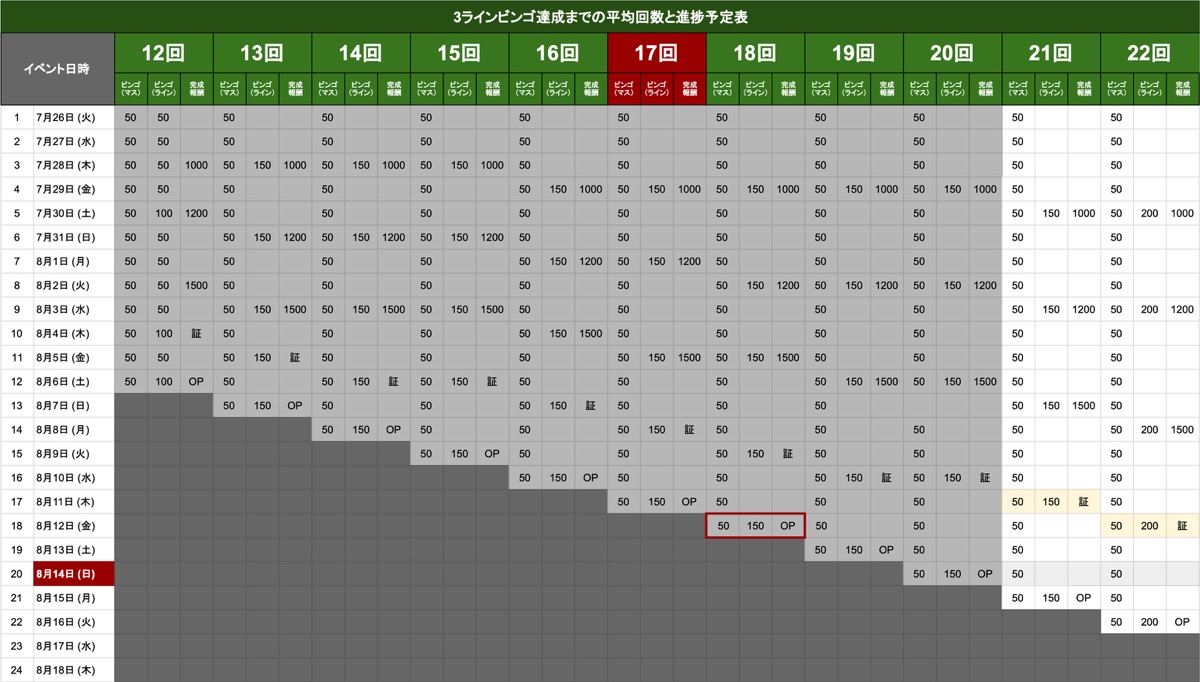This screenshot has width=1200, height=682.
Task: Click the 8月18日 (木) date cell
Action: [x=74, y=670]
